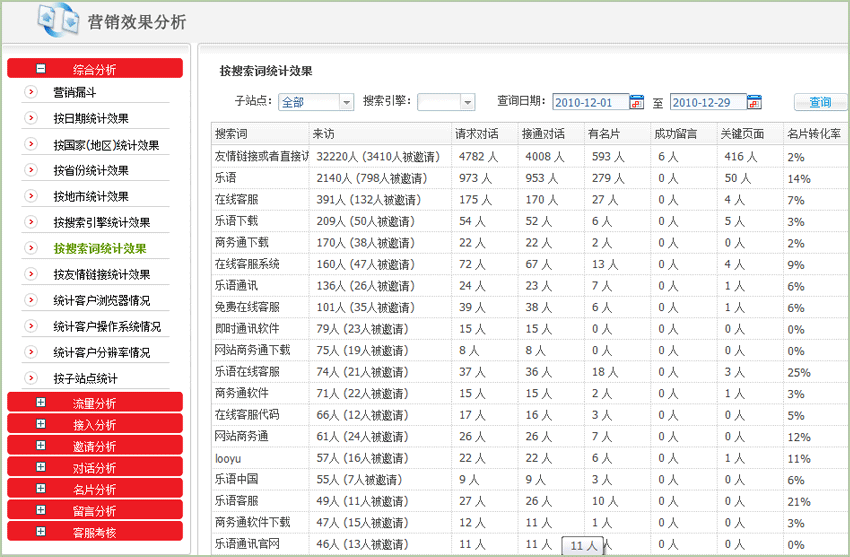Collapse the 综合分析 section
Viewport: 850px width, 557px height.
tap(41, 69)
